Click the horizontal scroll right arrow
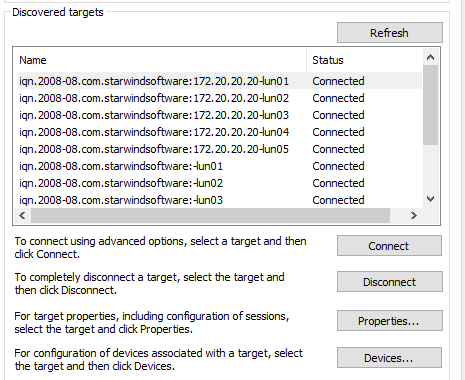 pos(414,216)
